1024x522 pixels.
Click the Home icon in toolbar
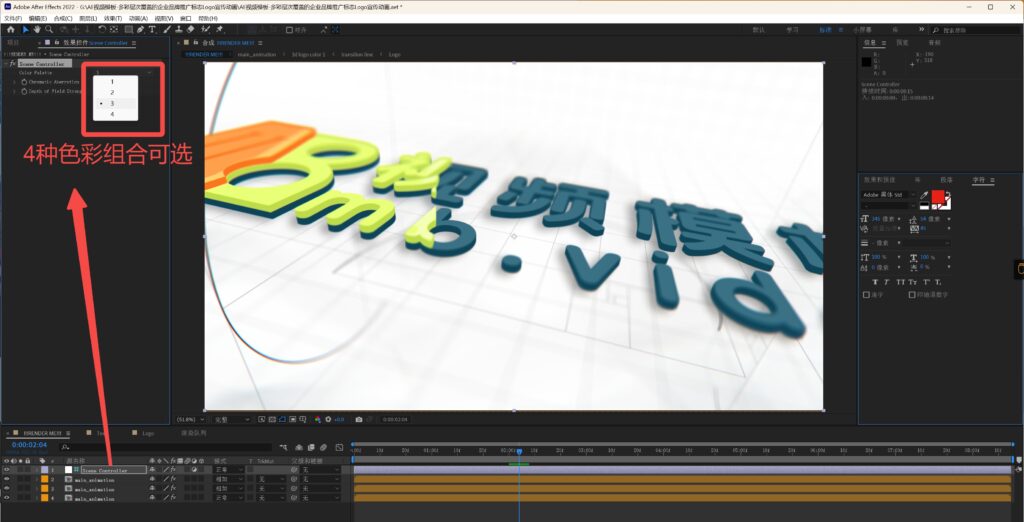(x=10, y=30)
